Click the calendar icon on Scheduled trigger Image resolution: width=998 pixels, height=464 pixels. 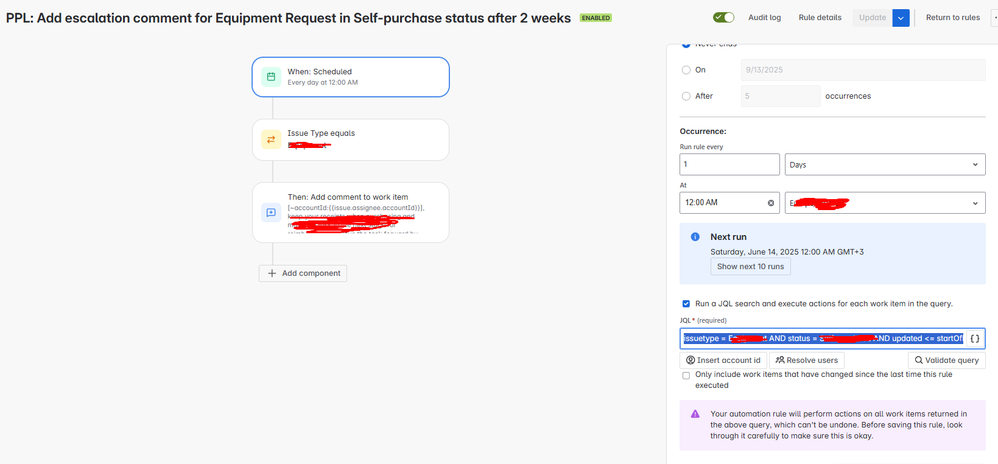click(x=270, y=77)
